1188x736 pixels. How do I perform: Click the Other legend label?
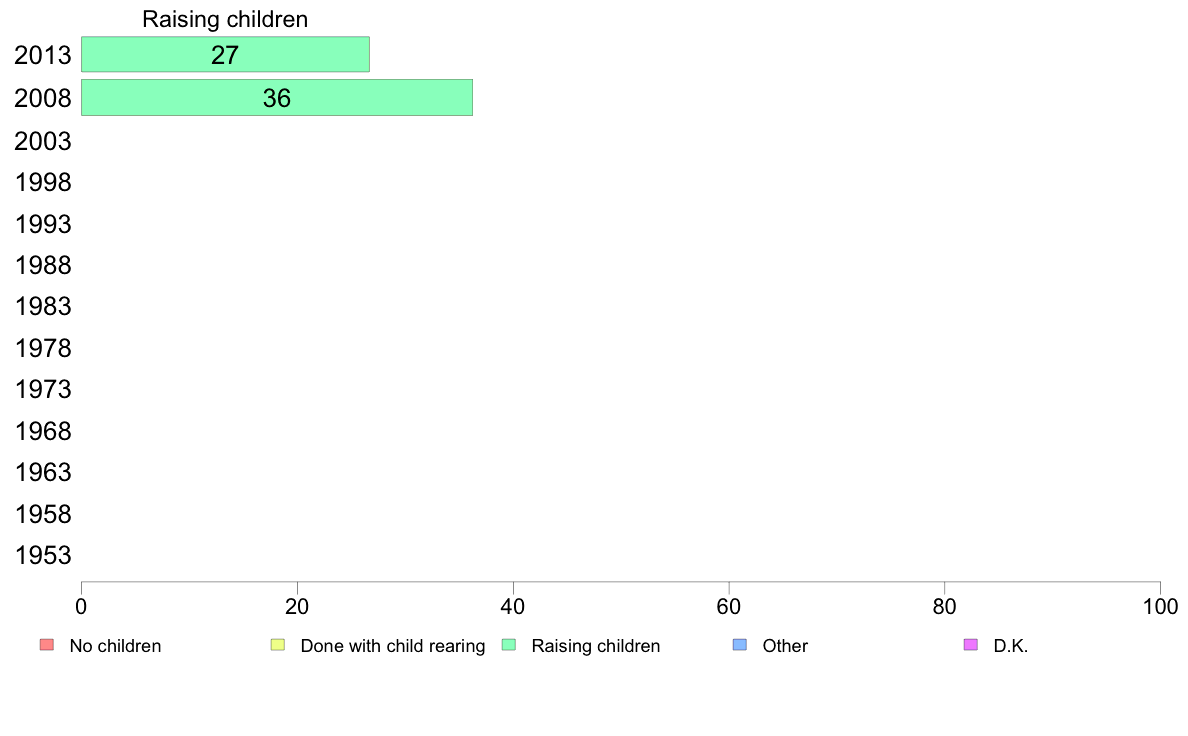coord(785,646)
